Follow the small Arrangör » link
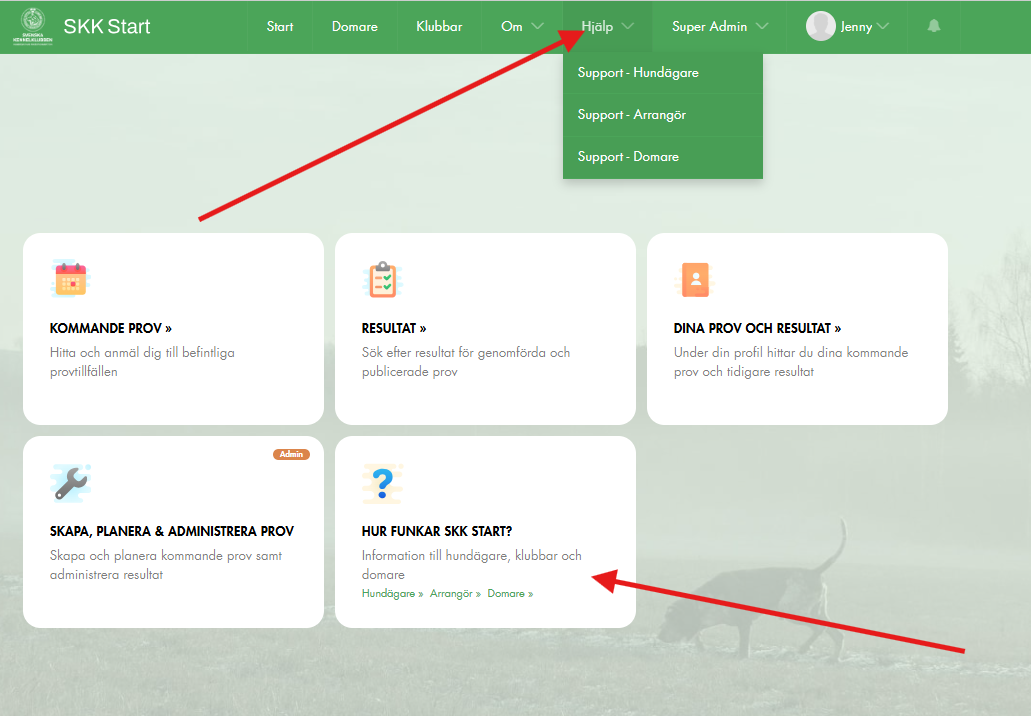The width and height of the screenshot is (1031, 716). pos(455,594)
